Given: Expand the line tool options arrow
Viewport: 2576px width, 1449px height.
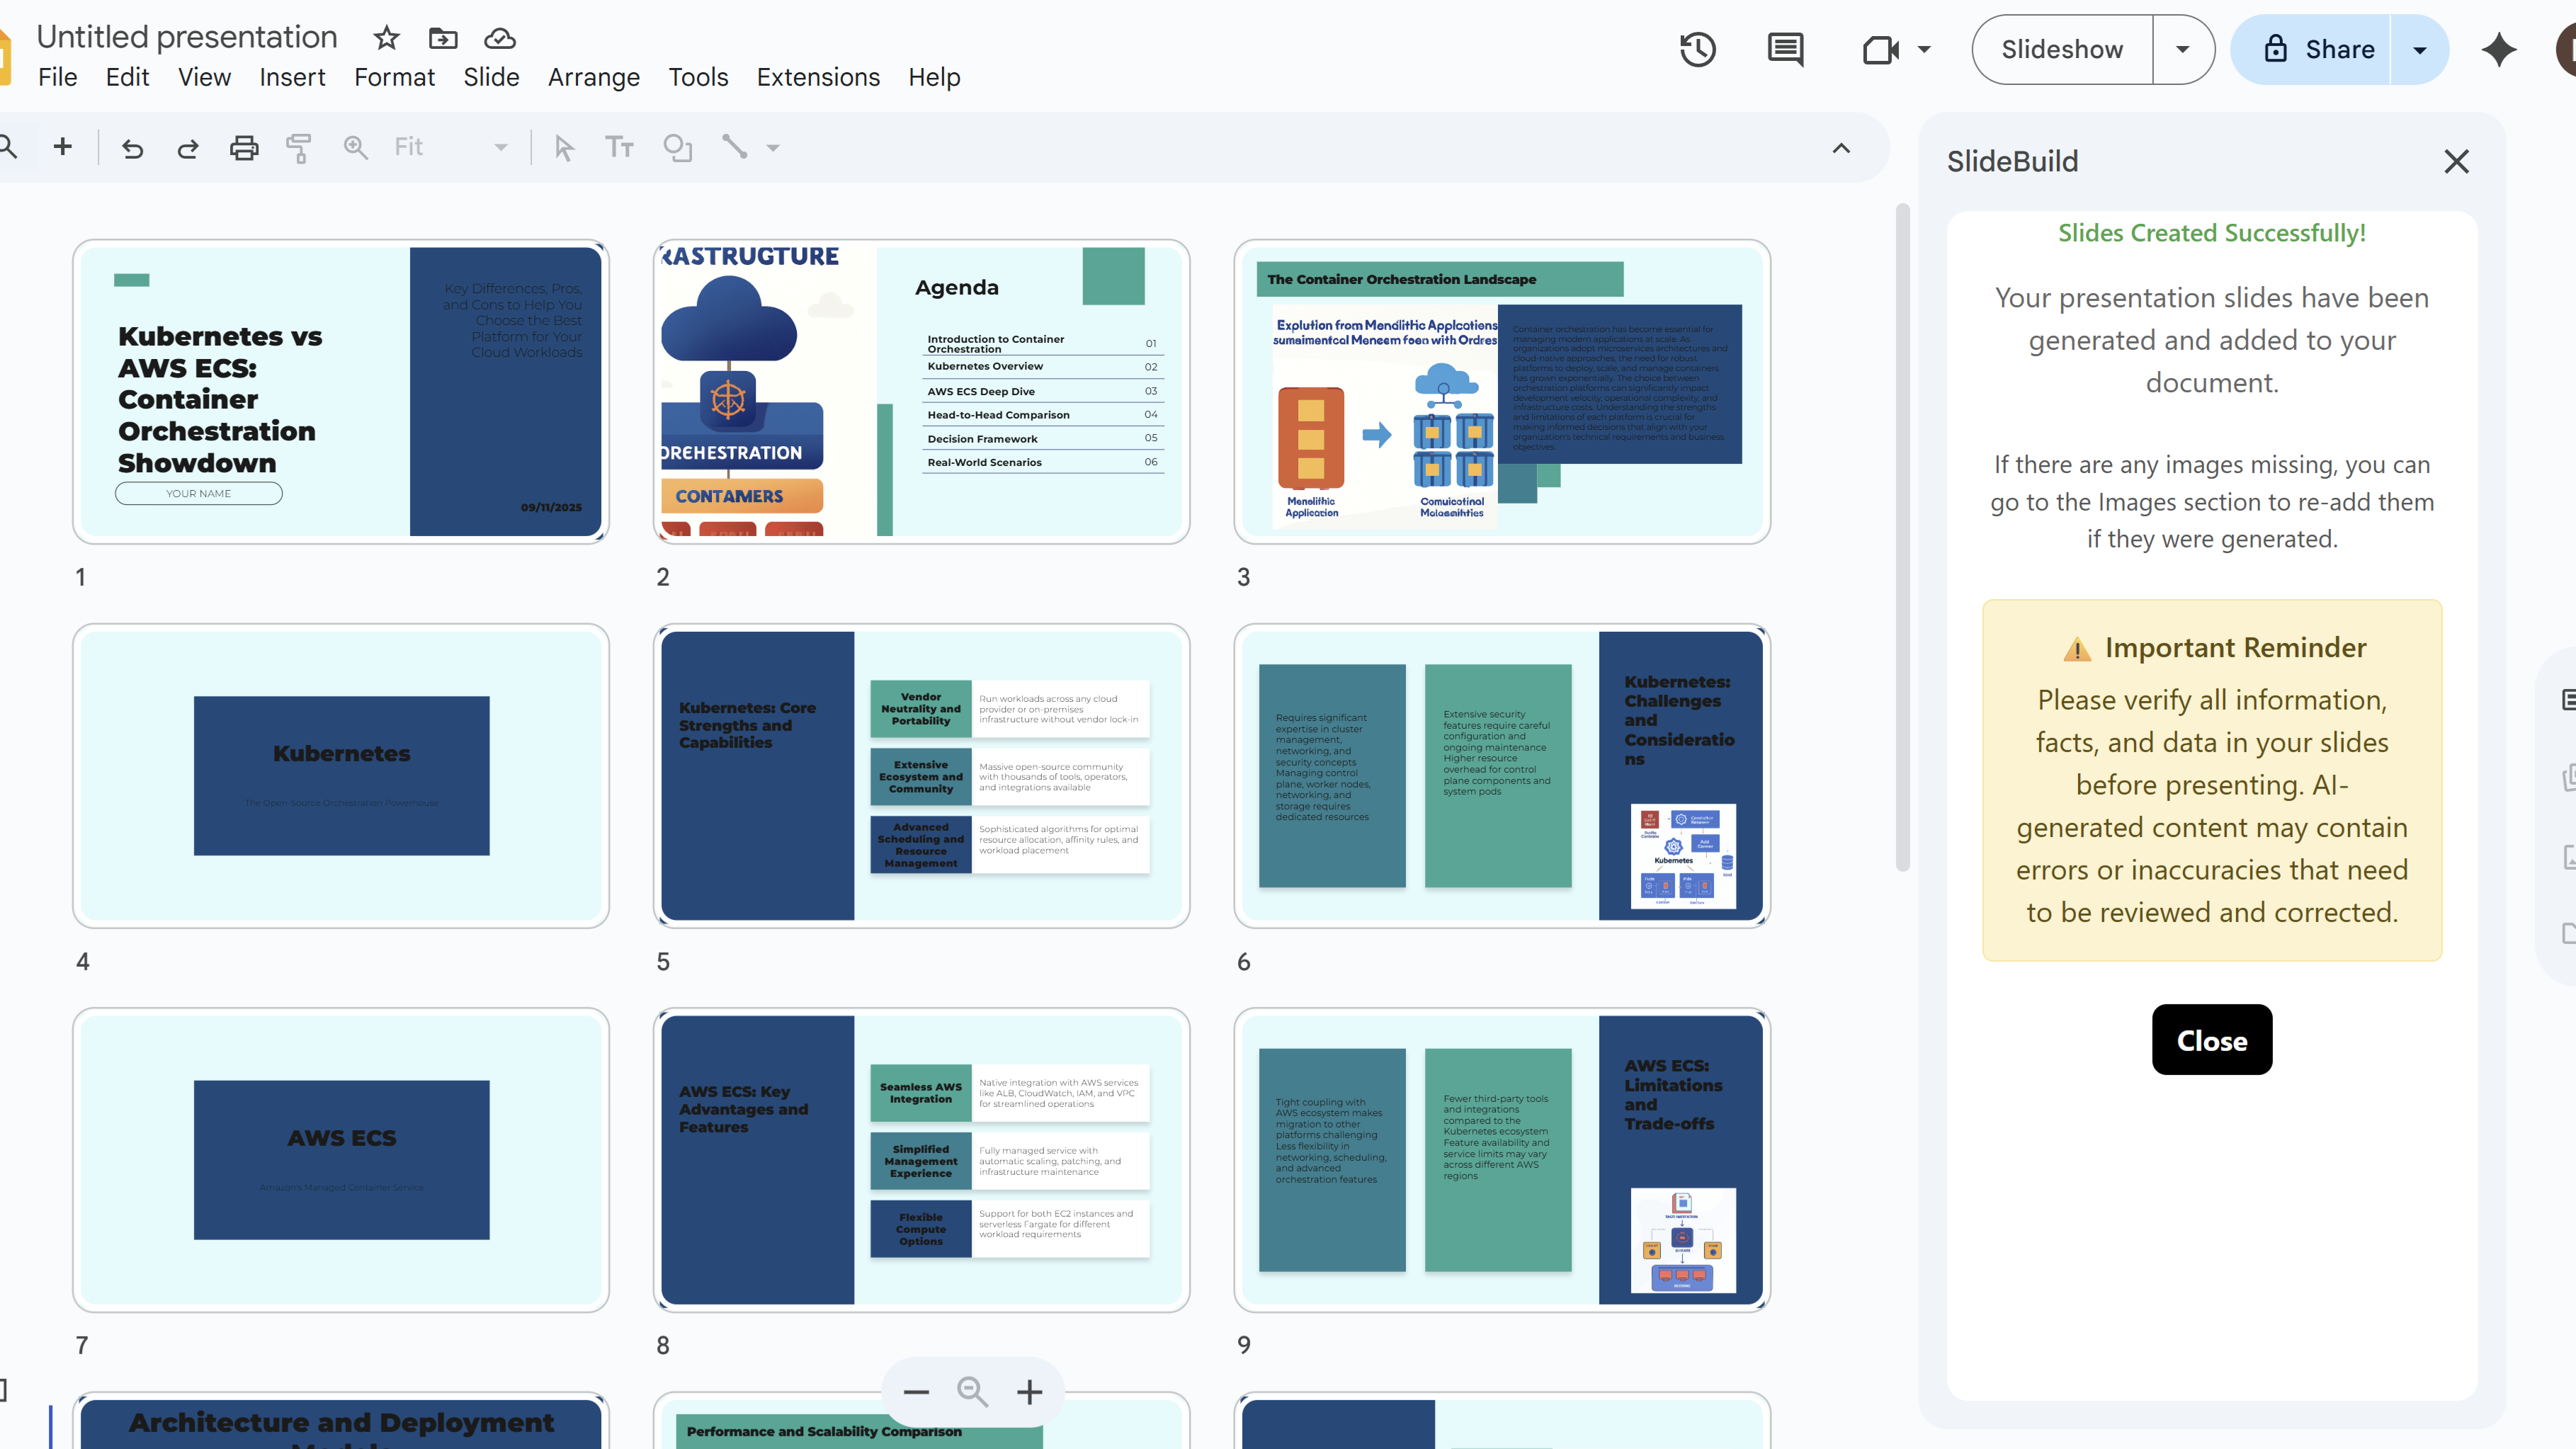Looking at the screenshot, I should (x=773, y=148).
